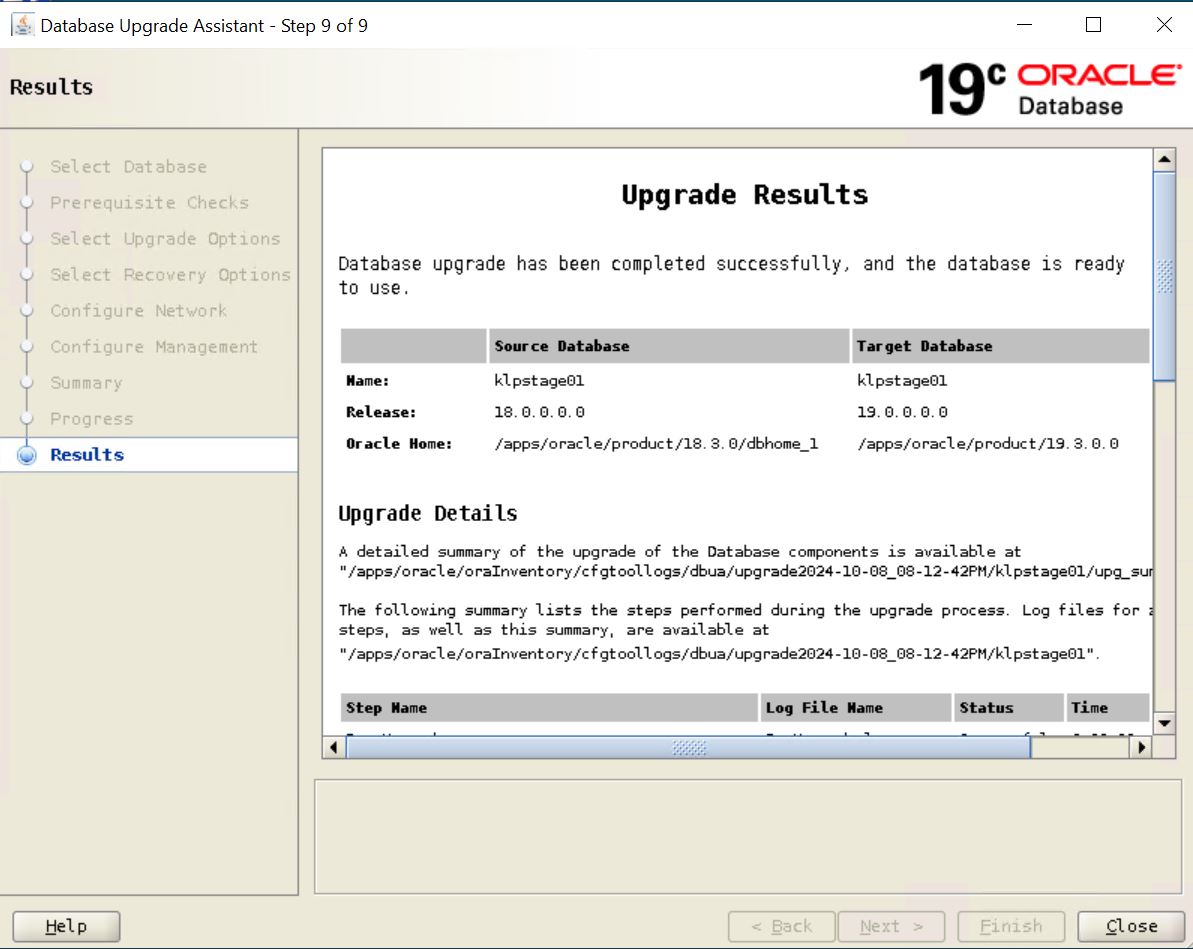Click the scroll-down arrow of the vertical scrollbar

1164,723
